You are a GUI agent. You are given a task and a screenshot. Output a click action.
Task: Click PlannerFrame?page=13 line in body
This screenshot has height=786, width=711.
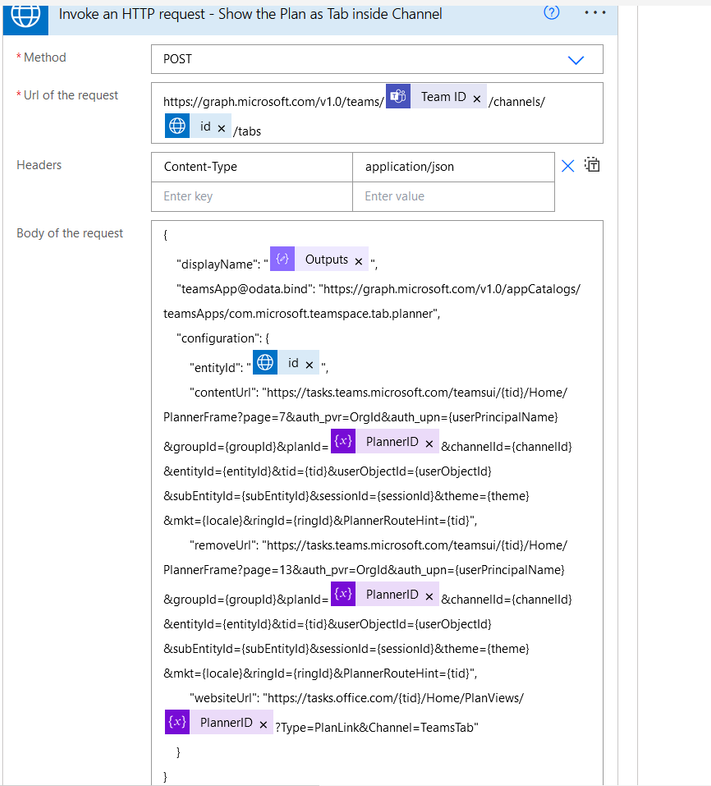click(x=364, y=570)
